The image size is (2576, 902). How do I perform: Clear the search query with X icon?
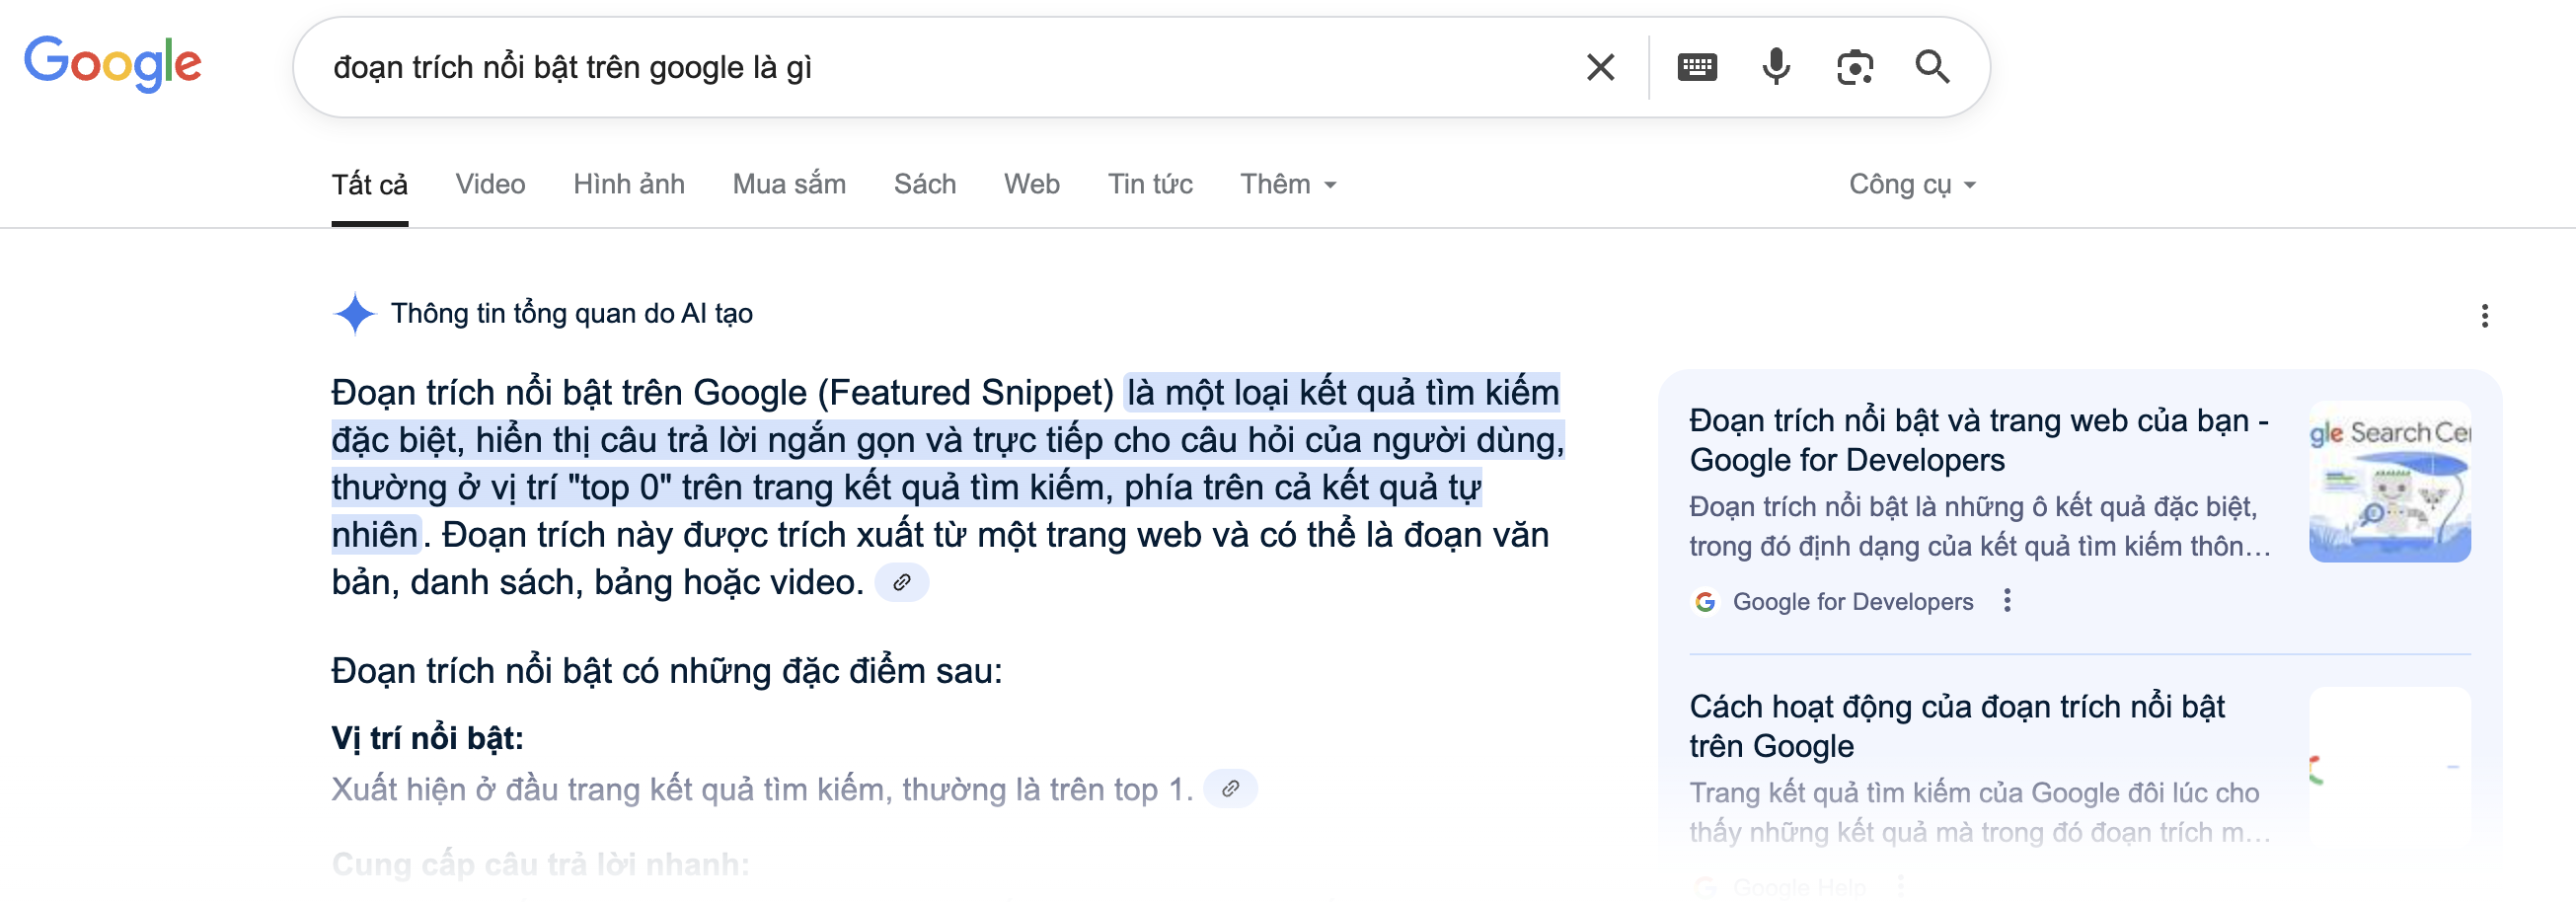tap(1600, 67)
